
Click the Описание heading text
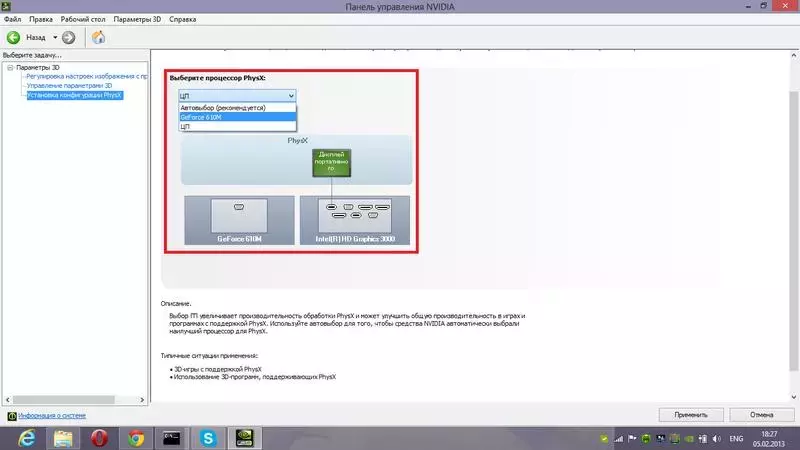pos(176,304)
